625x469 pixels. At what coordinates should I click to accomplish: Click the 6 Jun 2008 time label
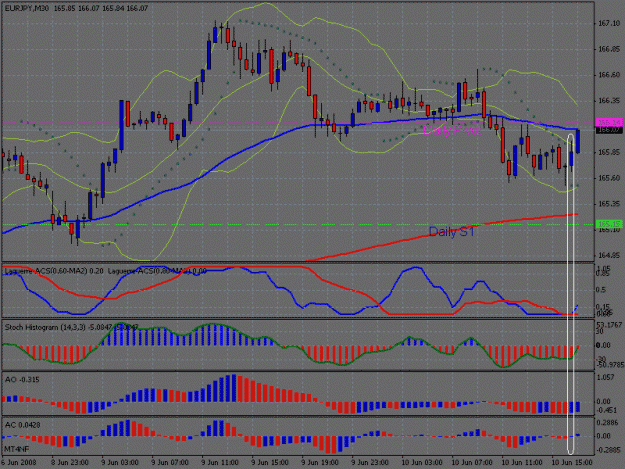click(x=18, y=463)
